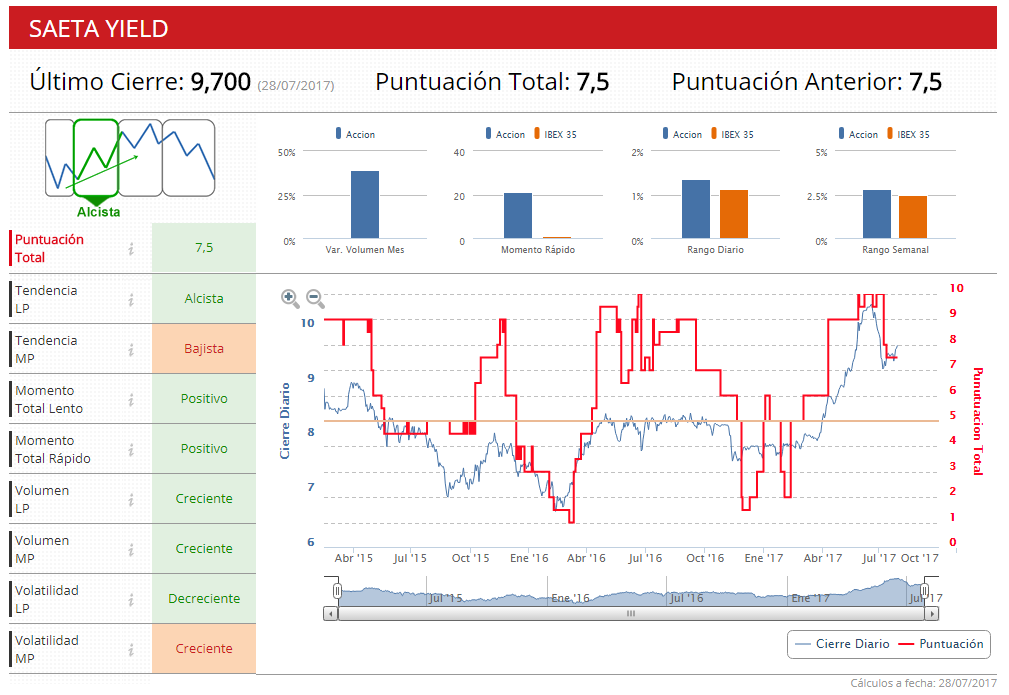Click the Var. Volumen Mes blue bar
This screenshot has width=1009, height=695.
pos(365,205)
